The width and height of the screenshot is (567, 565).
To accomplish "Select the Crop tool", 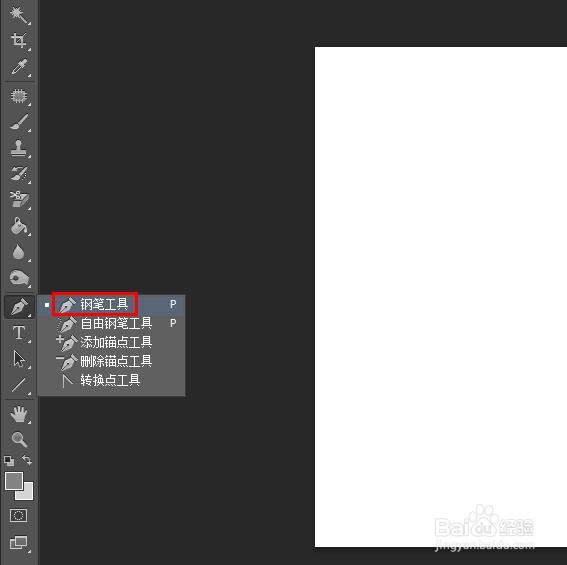I will [19, 41].
